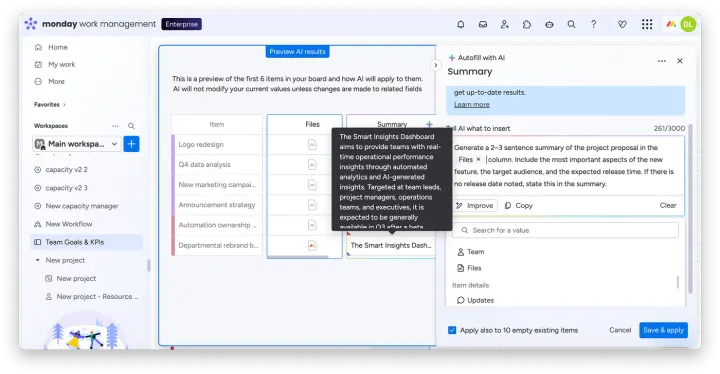
Task: Click the Files column horizontal scrollbar
Action: click(298, 257)
